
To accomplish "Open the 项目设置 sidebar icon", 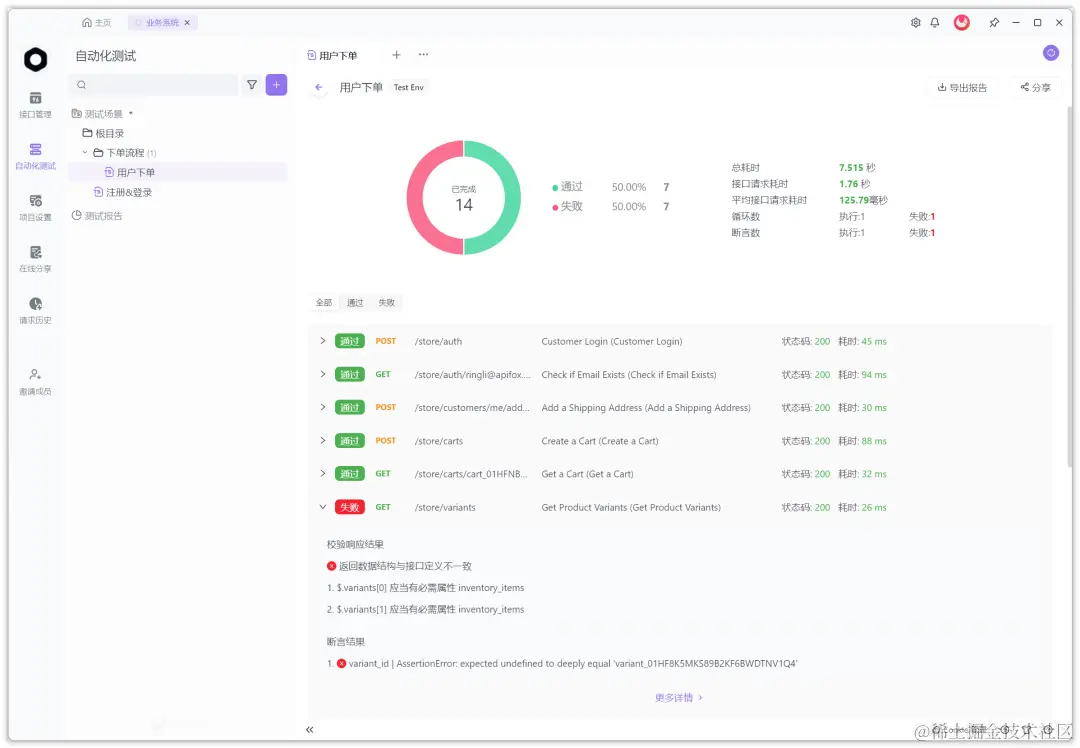I will 35,207.
